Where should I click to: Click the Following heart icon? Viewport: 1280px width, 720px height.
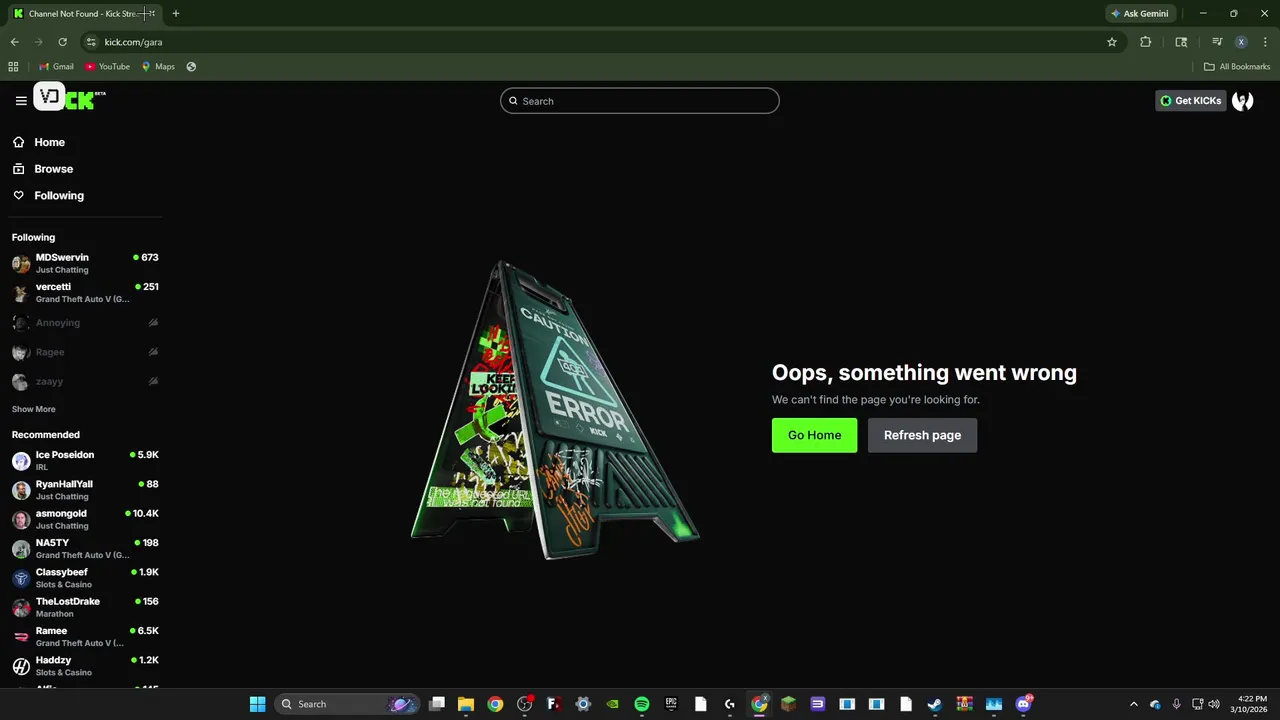(x=19, y=196)
